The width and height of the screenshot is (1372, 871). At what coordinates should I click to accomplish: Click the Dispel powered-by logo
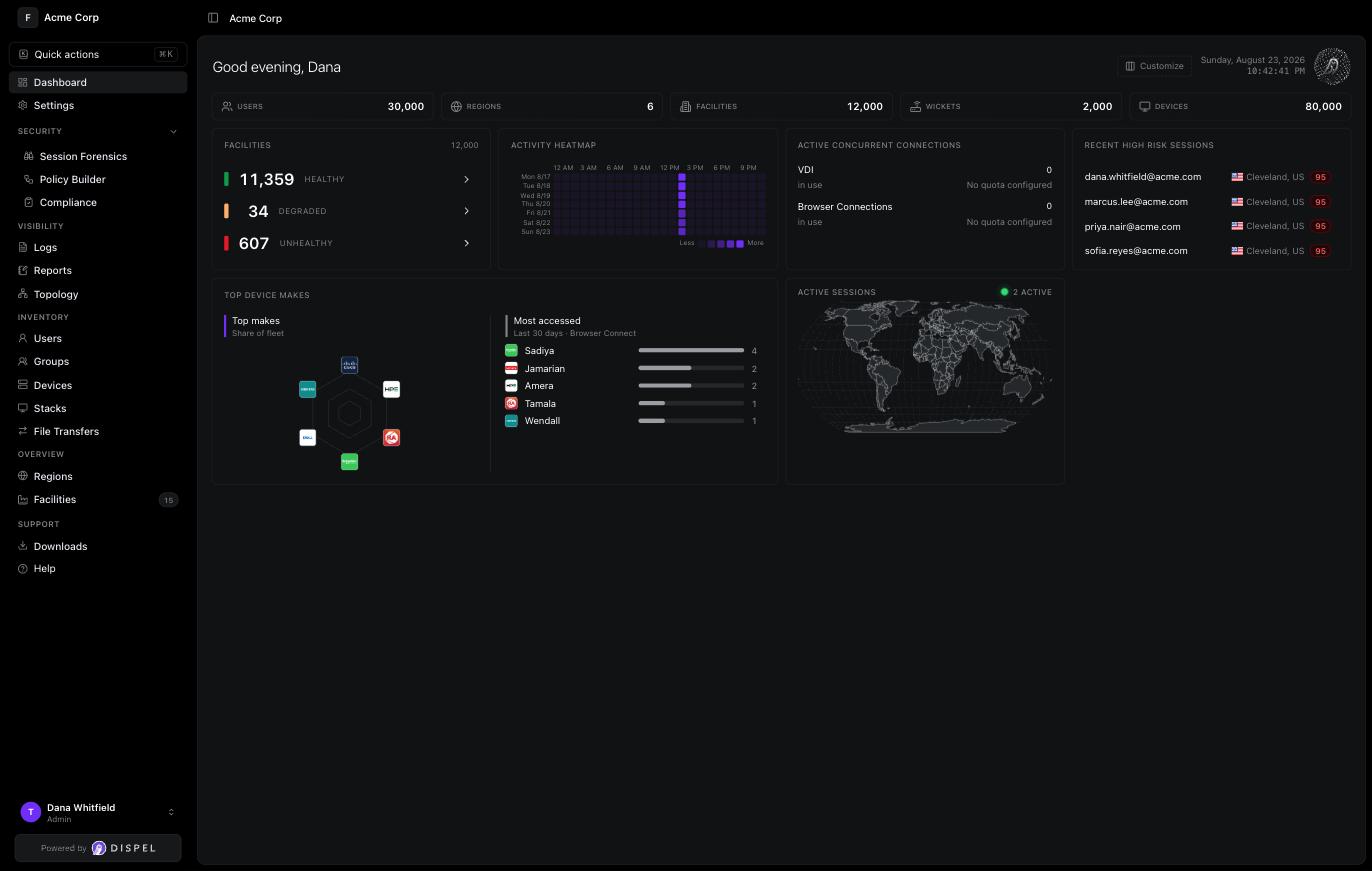point(124,848)
